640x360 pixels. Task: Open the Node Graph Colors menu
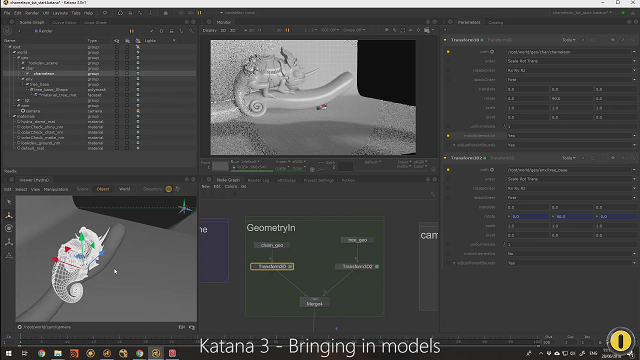coord(231,187)
